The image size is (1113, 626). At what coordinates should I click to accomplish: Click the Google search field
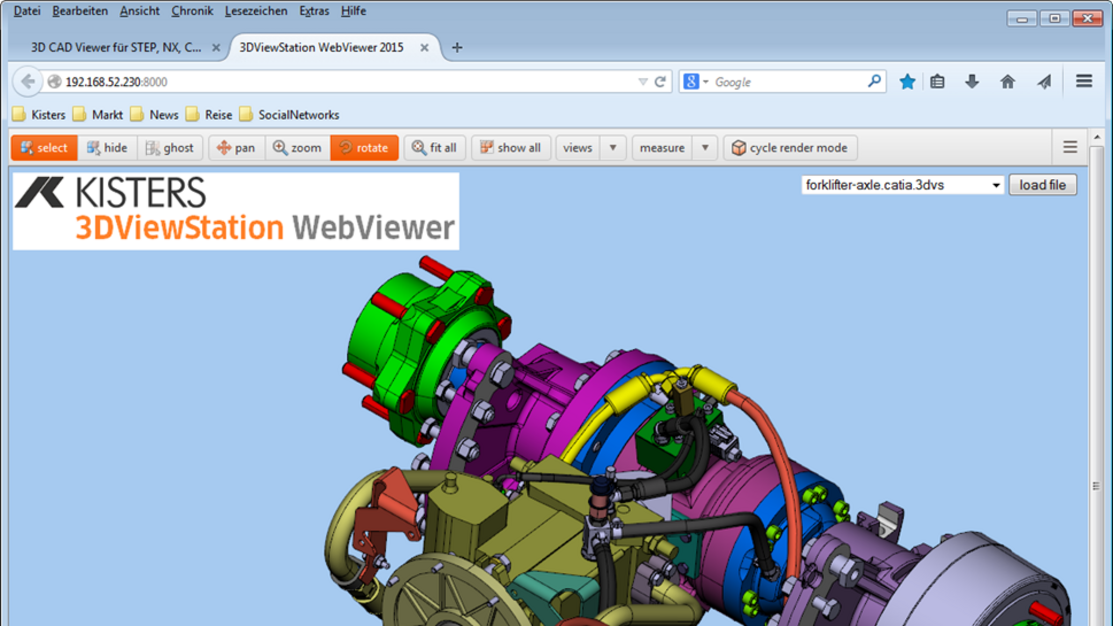click(788, 82)
